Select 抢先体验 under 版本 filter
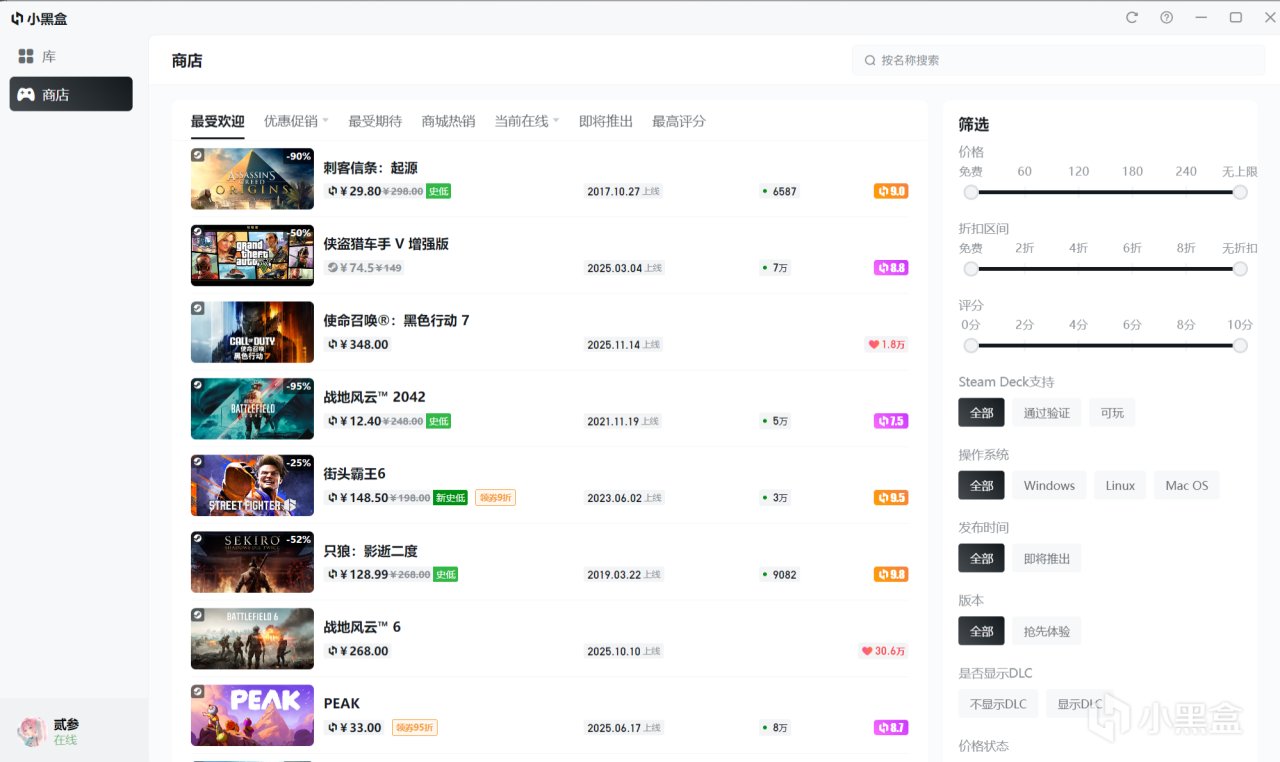The height and width of the screenshot is (762, 1280). coord(1046,632)
